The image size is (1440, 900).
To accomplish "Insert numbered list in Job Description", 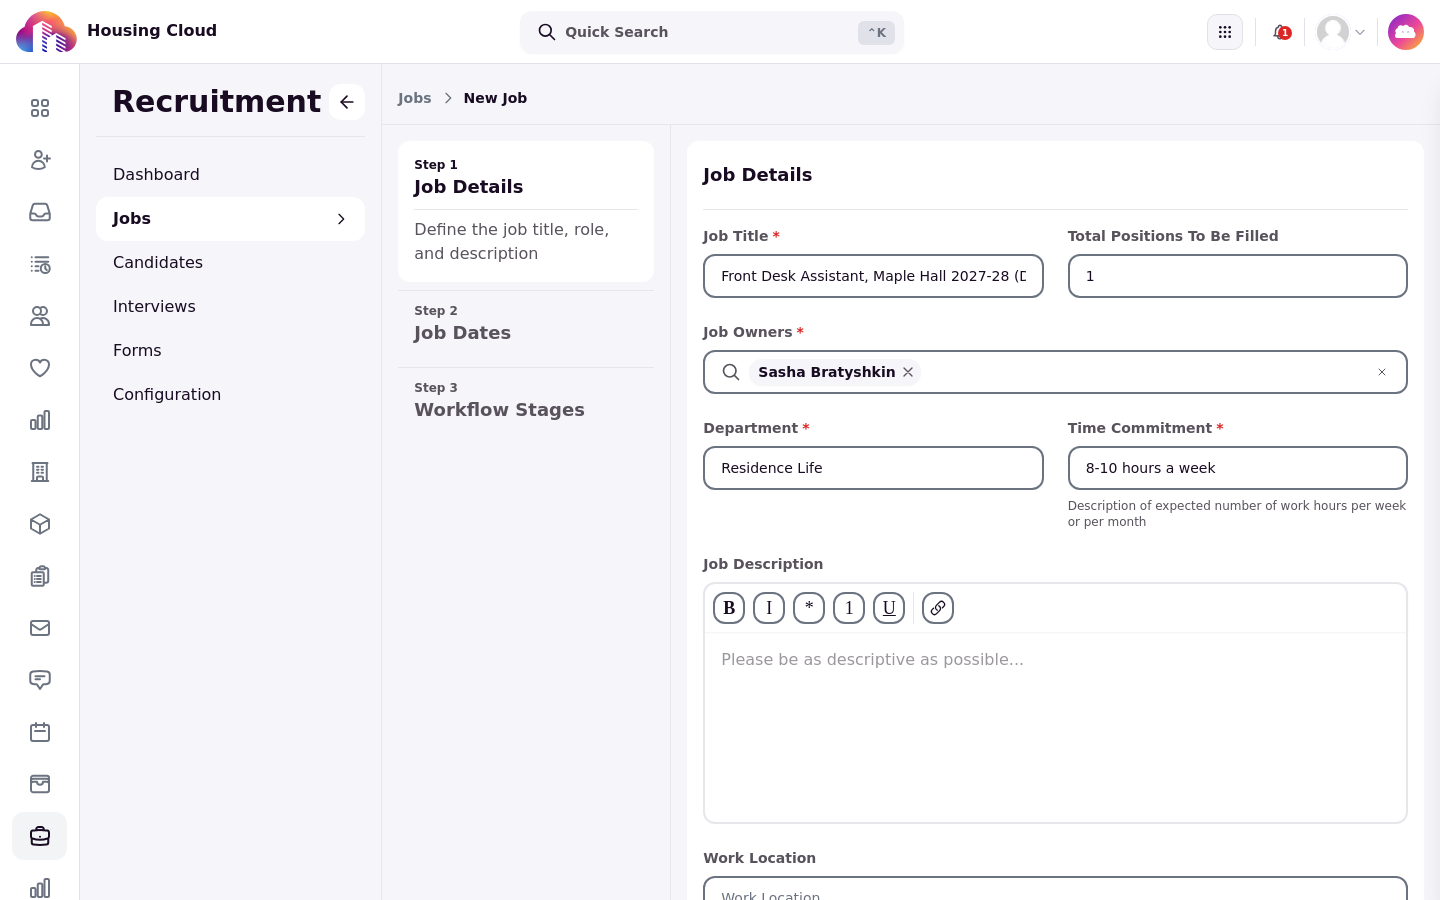I will click(849, 608).
